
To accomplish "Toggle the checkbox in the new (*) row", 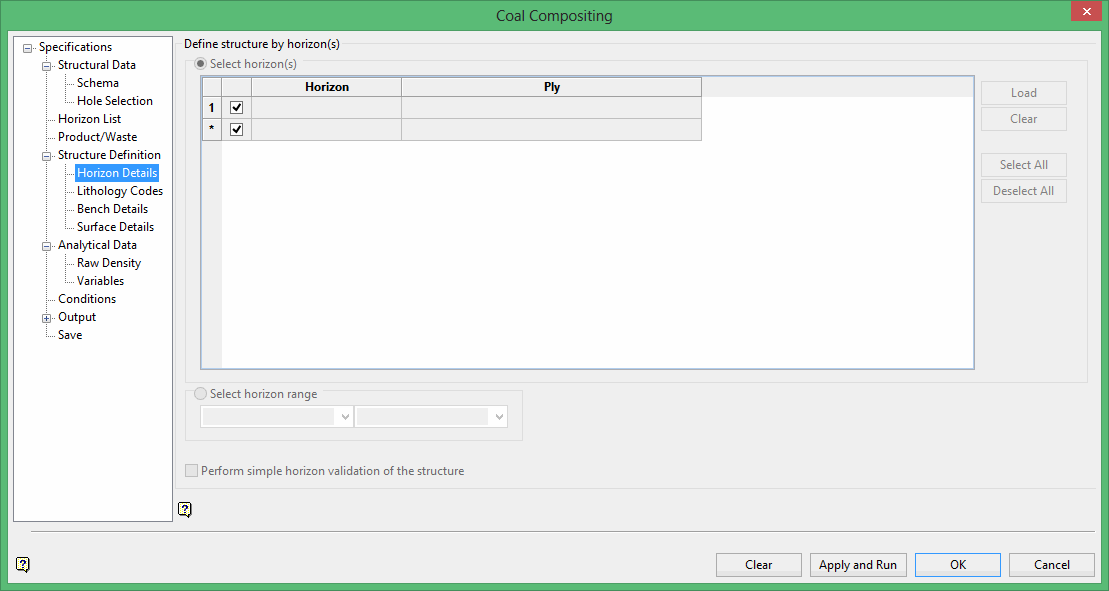I will pos(237,130).
